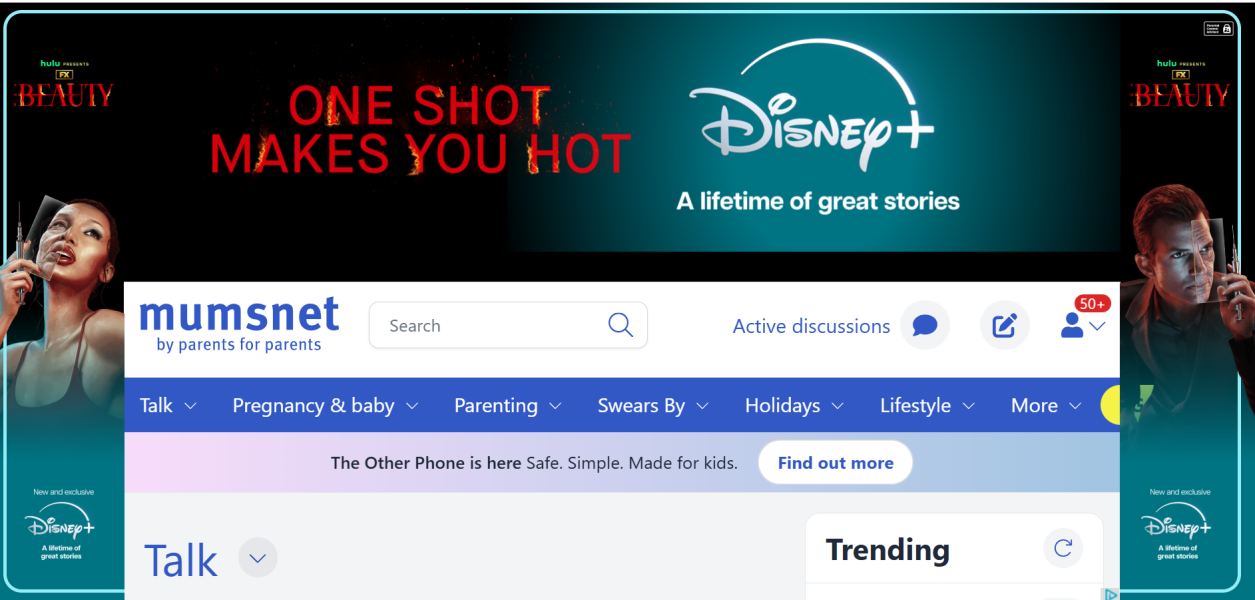Open the Swears By menu

coord(653,405)
